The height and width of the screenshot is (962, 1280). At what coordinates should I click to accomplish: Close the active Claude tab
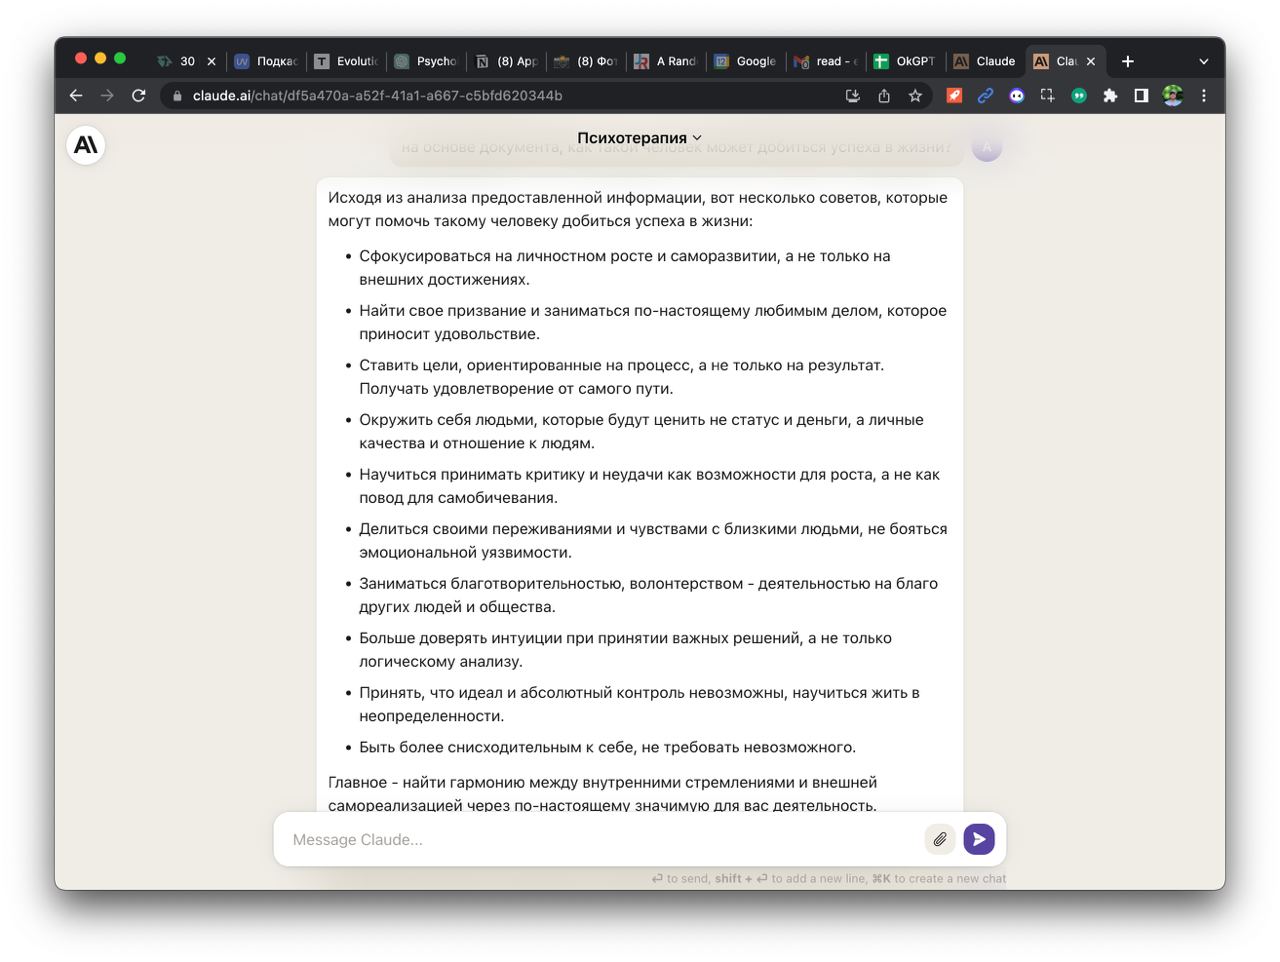point(1091,61)
